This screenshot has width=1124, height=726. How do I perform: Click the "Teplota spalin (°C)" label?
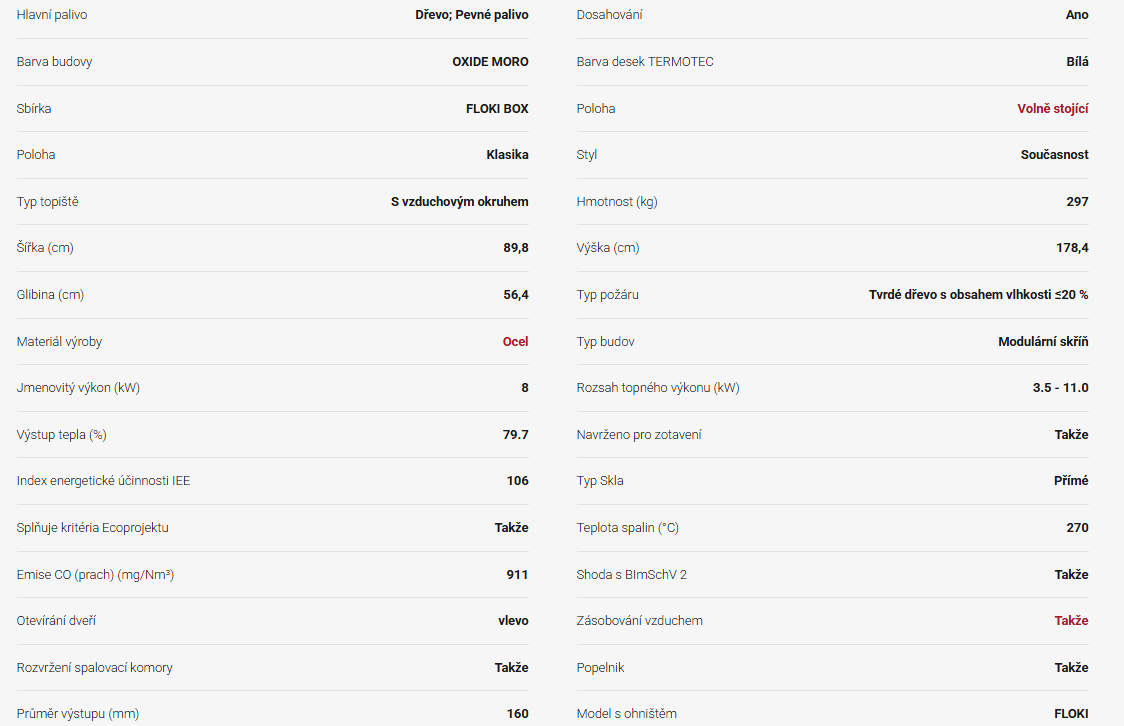pyautogui.click(x=627, y=527)
